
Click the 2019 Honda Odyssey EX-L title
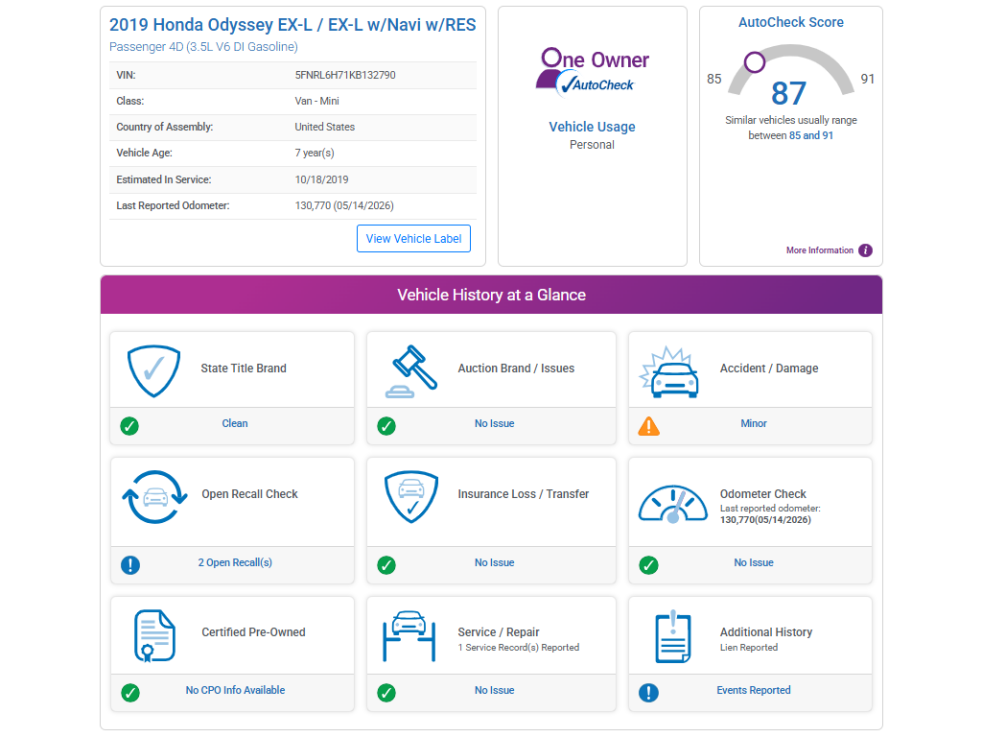(292, 24)
